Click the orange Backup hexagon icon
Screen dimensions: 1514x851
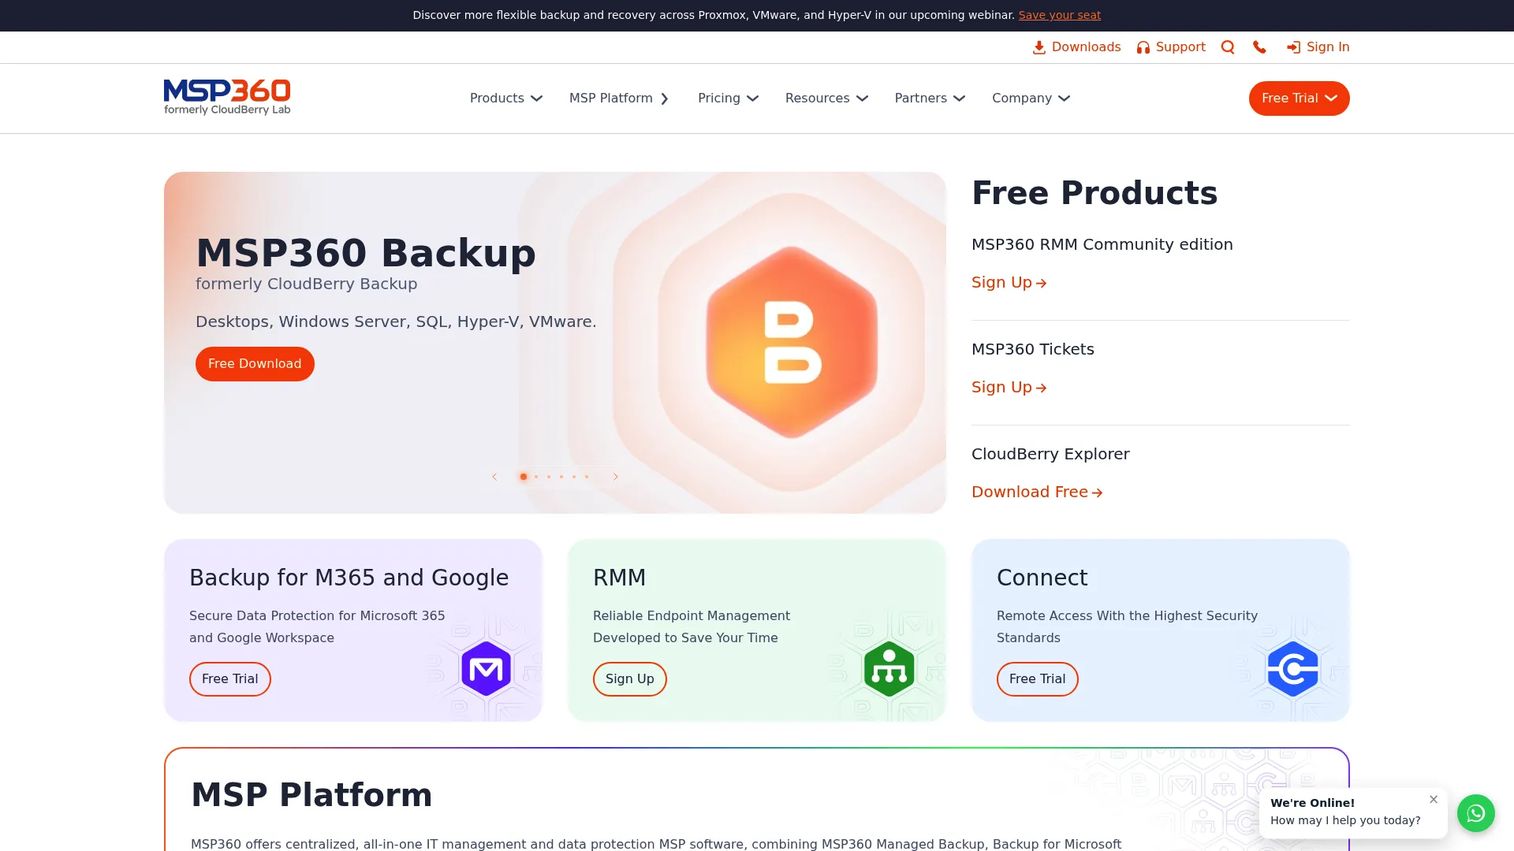[792, 342]
